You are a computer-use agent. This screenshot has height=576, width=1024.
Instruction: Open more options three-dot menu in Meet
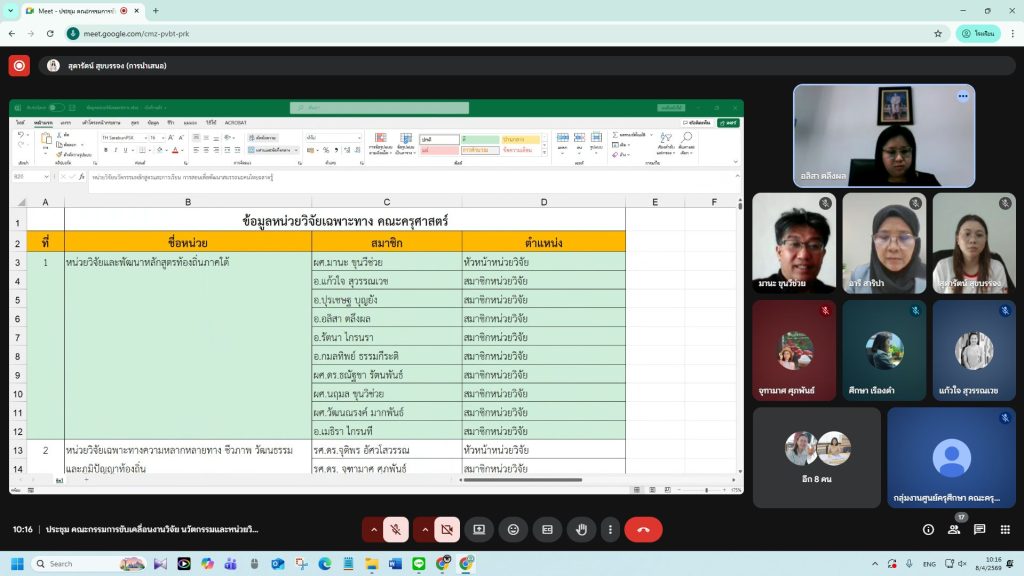click(610, 530)
